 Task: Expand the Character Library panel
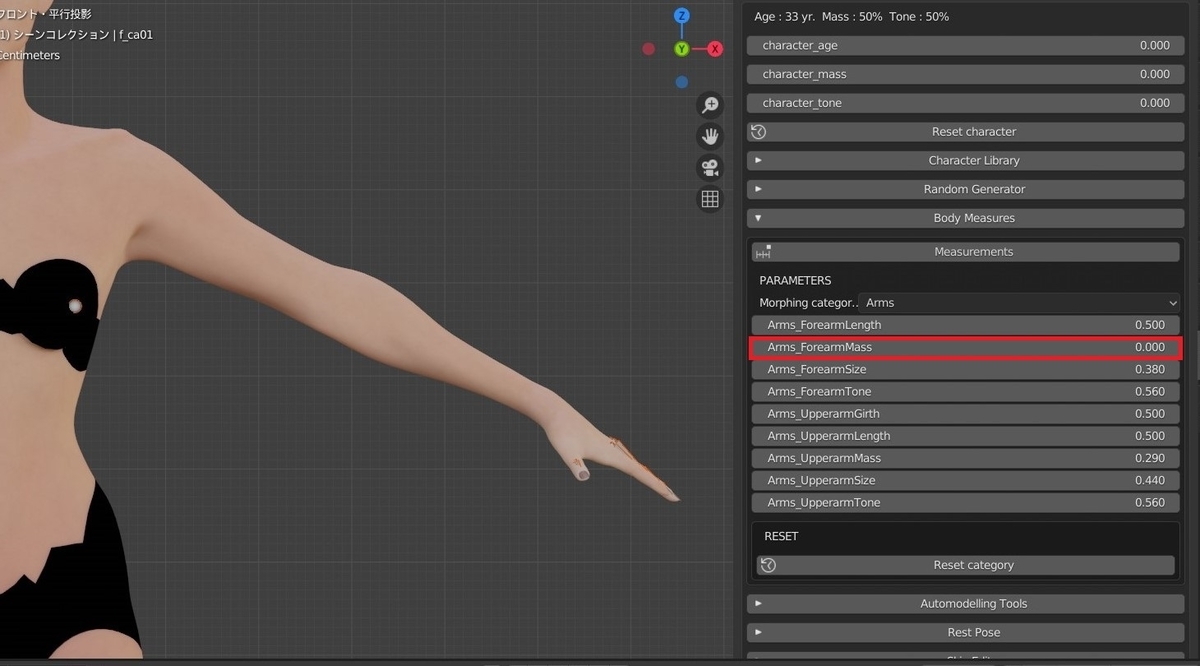click(966, 160)
